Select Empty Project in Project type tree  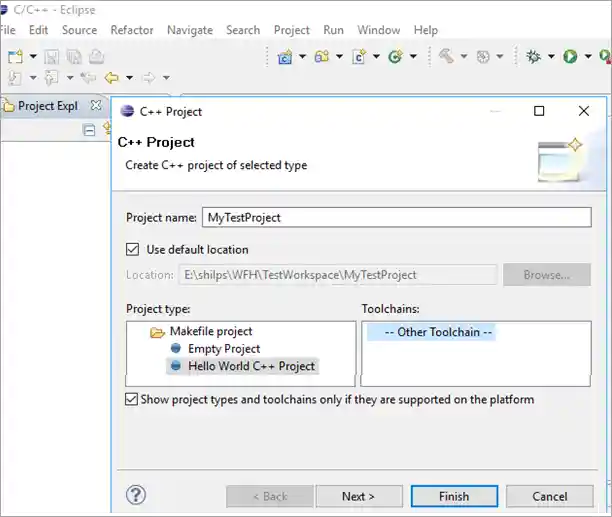(x=224, y=348)
